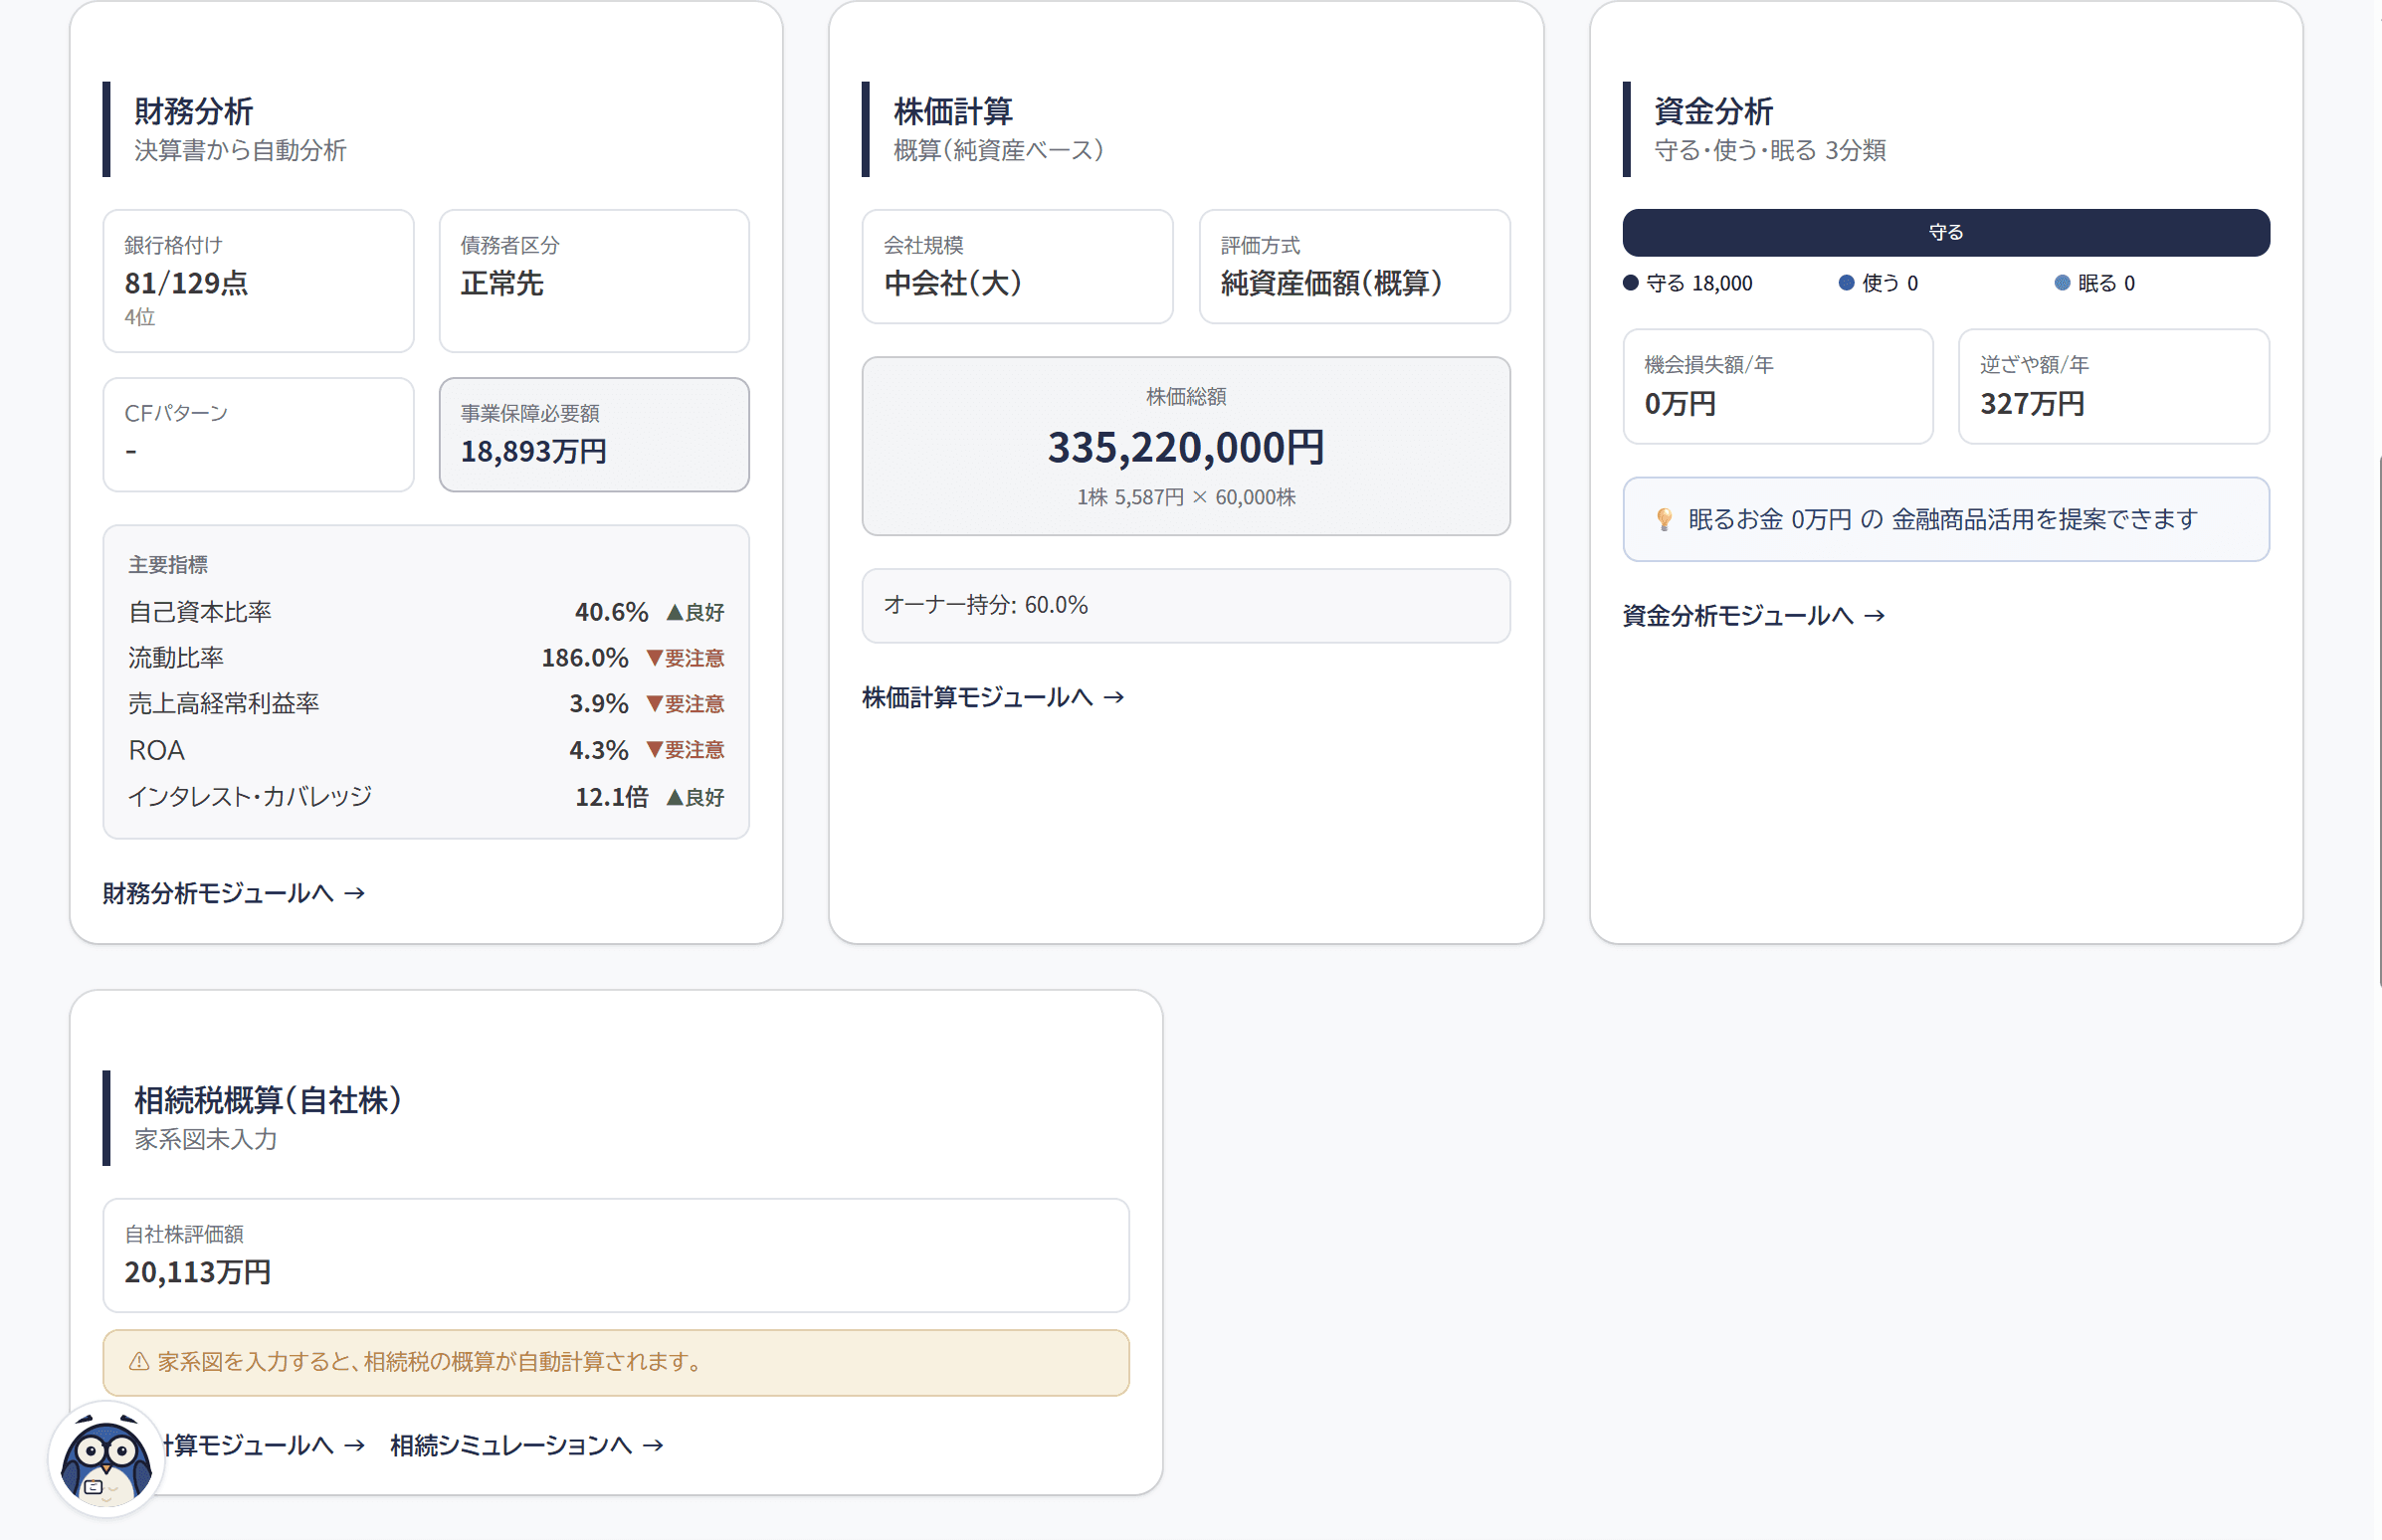Click the 家系図を入力すると warning banner

616,1362
